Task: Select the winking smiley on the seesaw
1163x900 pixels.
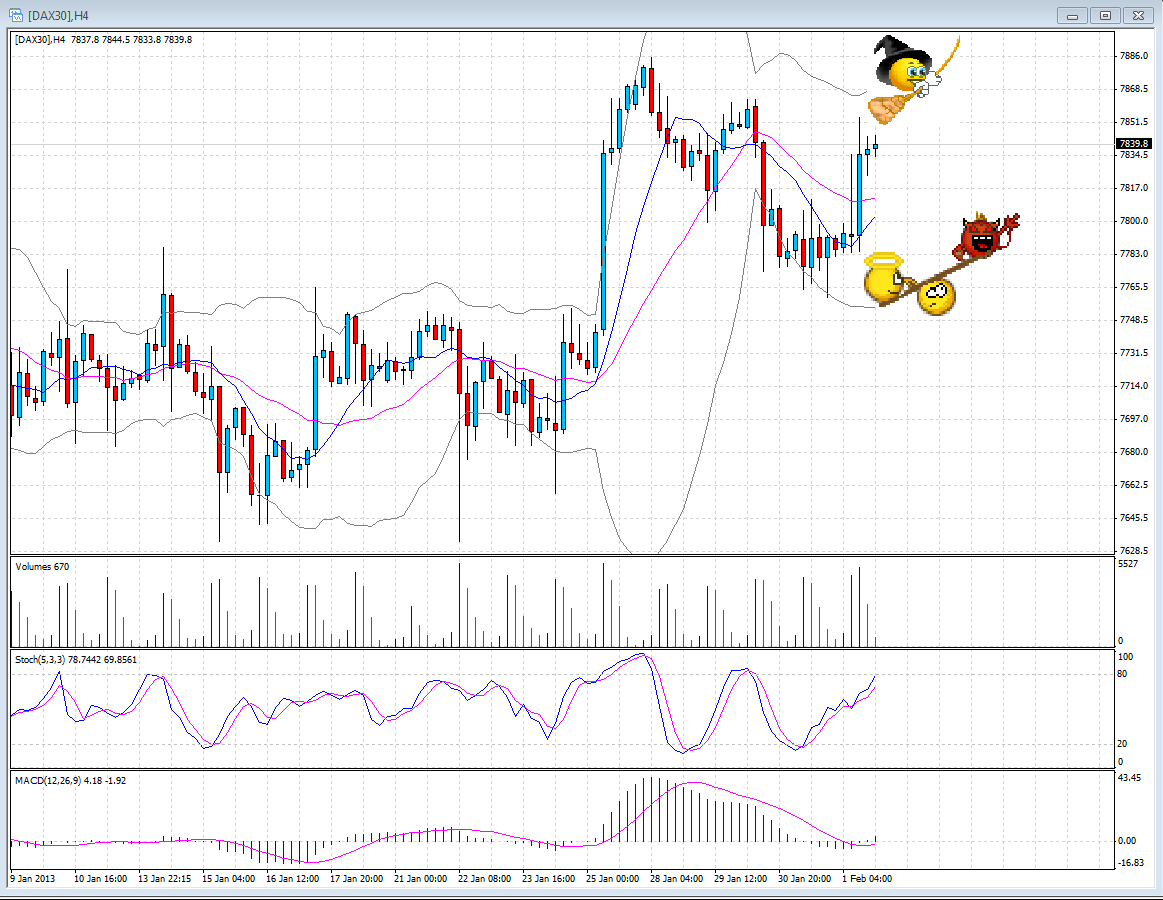Action: [935, 297]
